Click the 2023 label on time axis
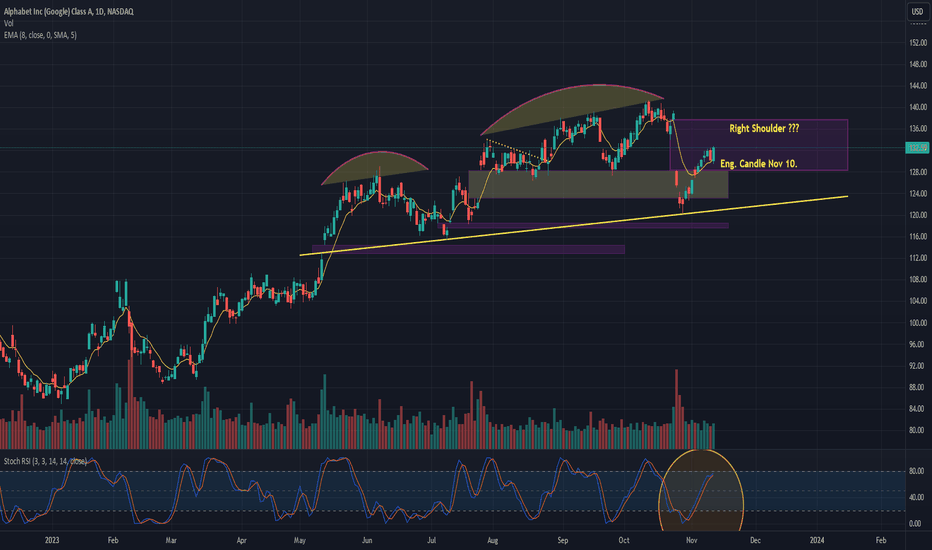 pos(52,540)
